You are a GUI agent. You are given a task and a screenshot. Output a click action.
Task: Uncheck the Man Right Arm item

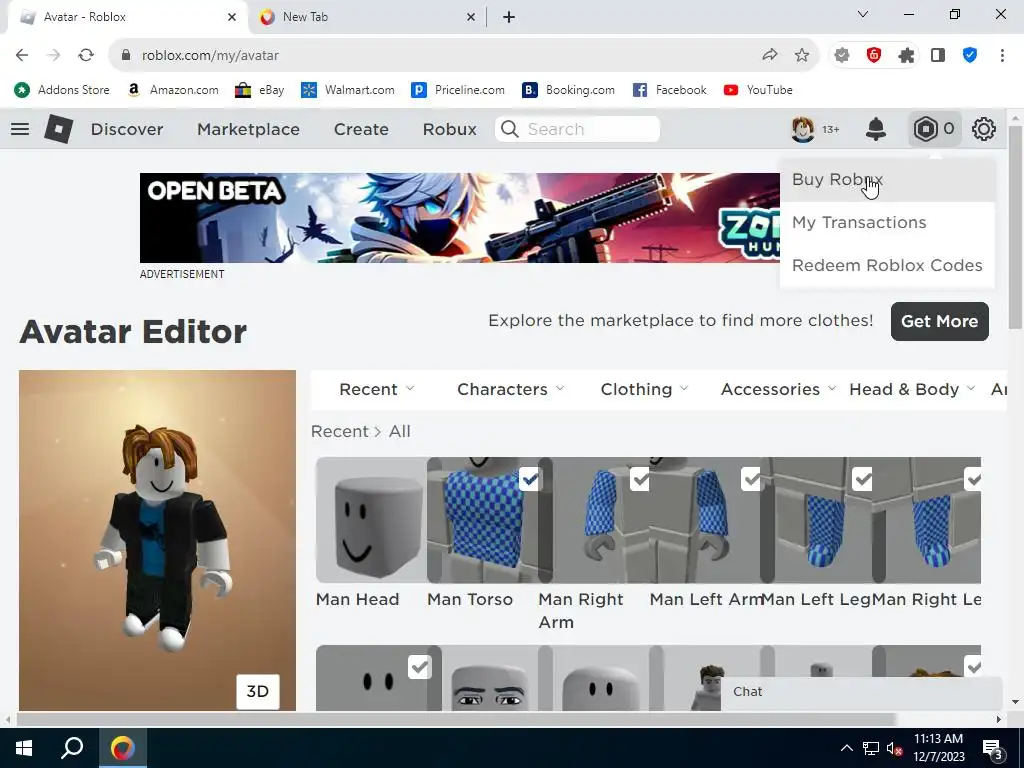coord(640,479)
